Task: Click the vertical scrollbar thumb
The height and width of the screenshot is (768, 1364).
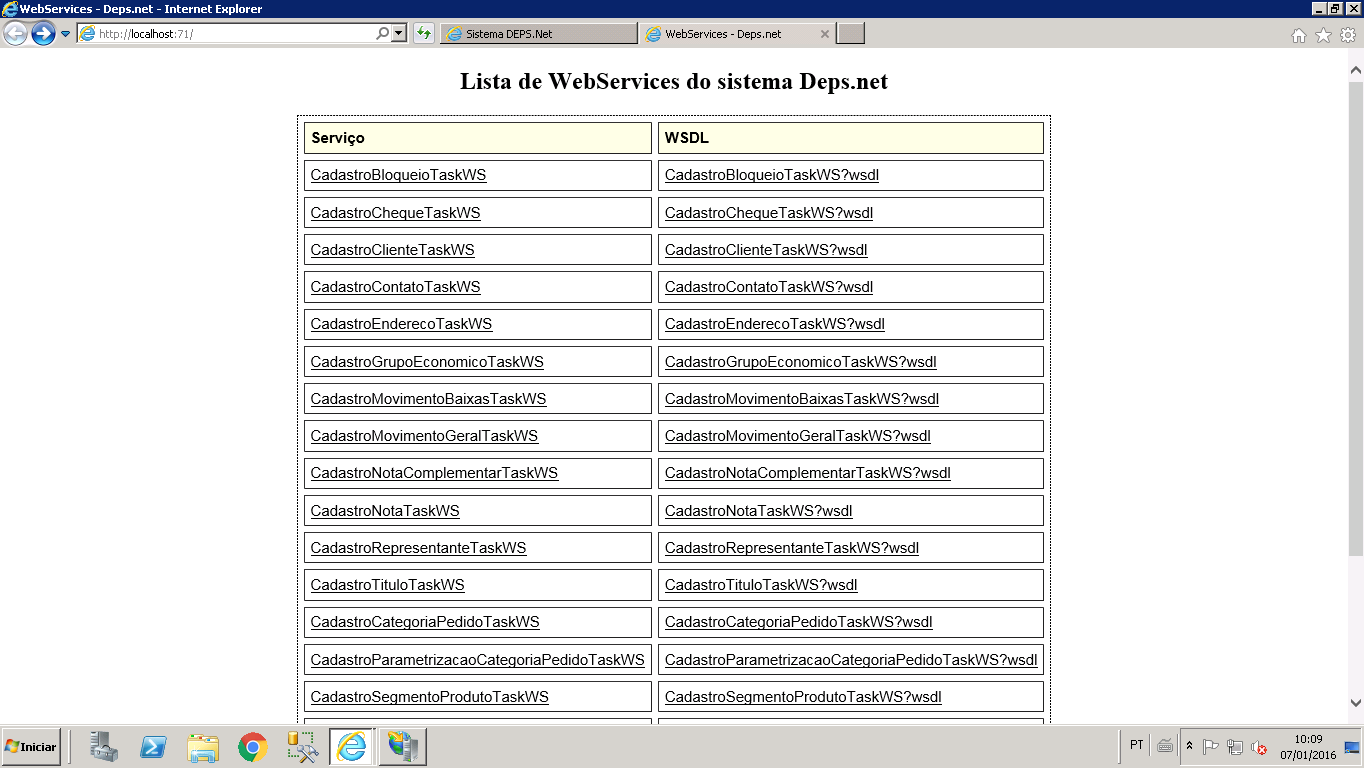Action: [1356, 318]
